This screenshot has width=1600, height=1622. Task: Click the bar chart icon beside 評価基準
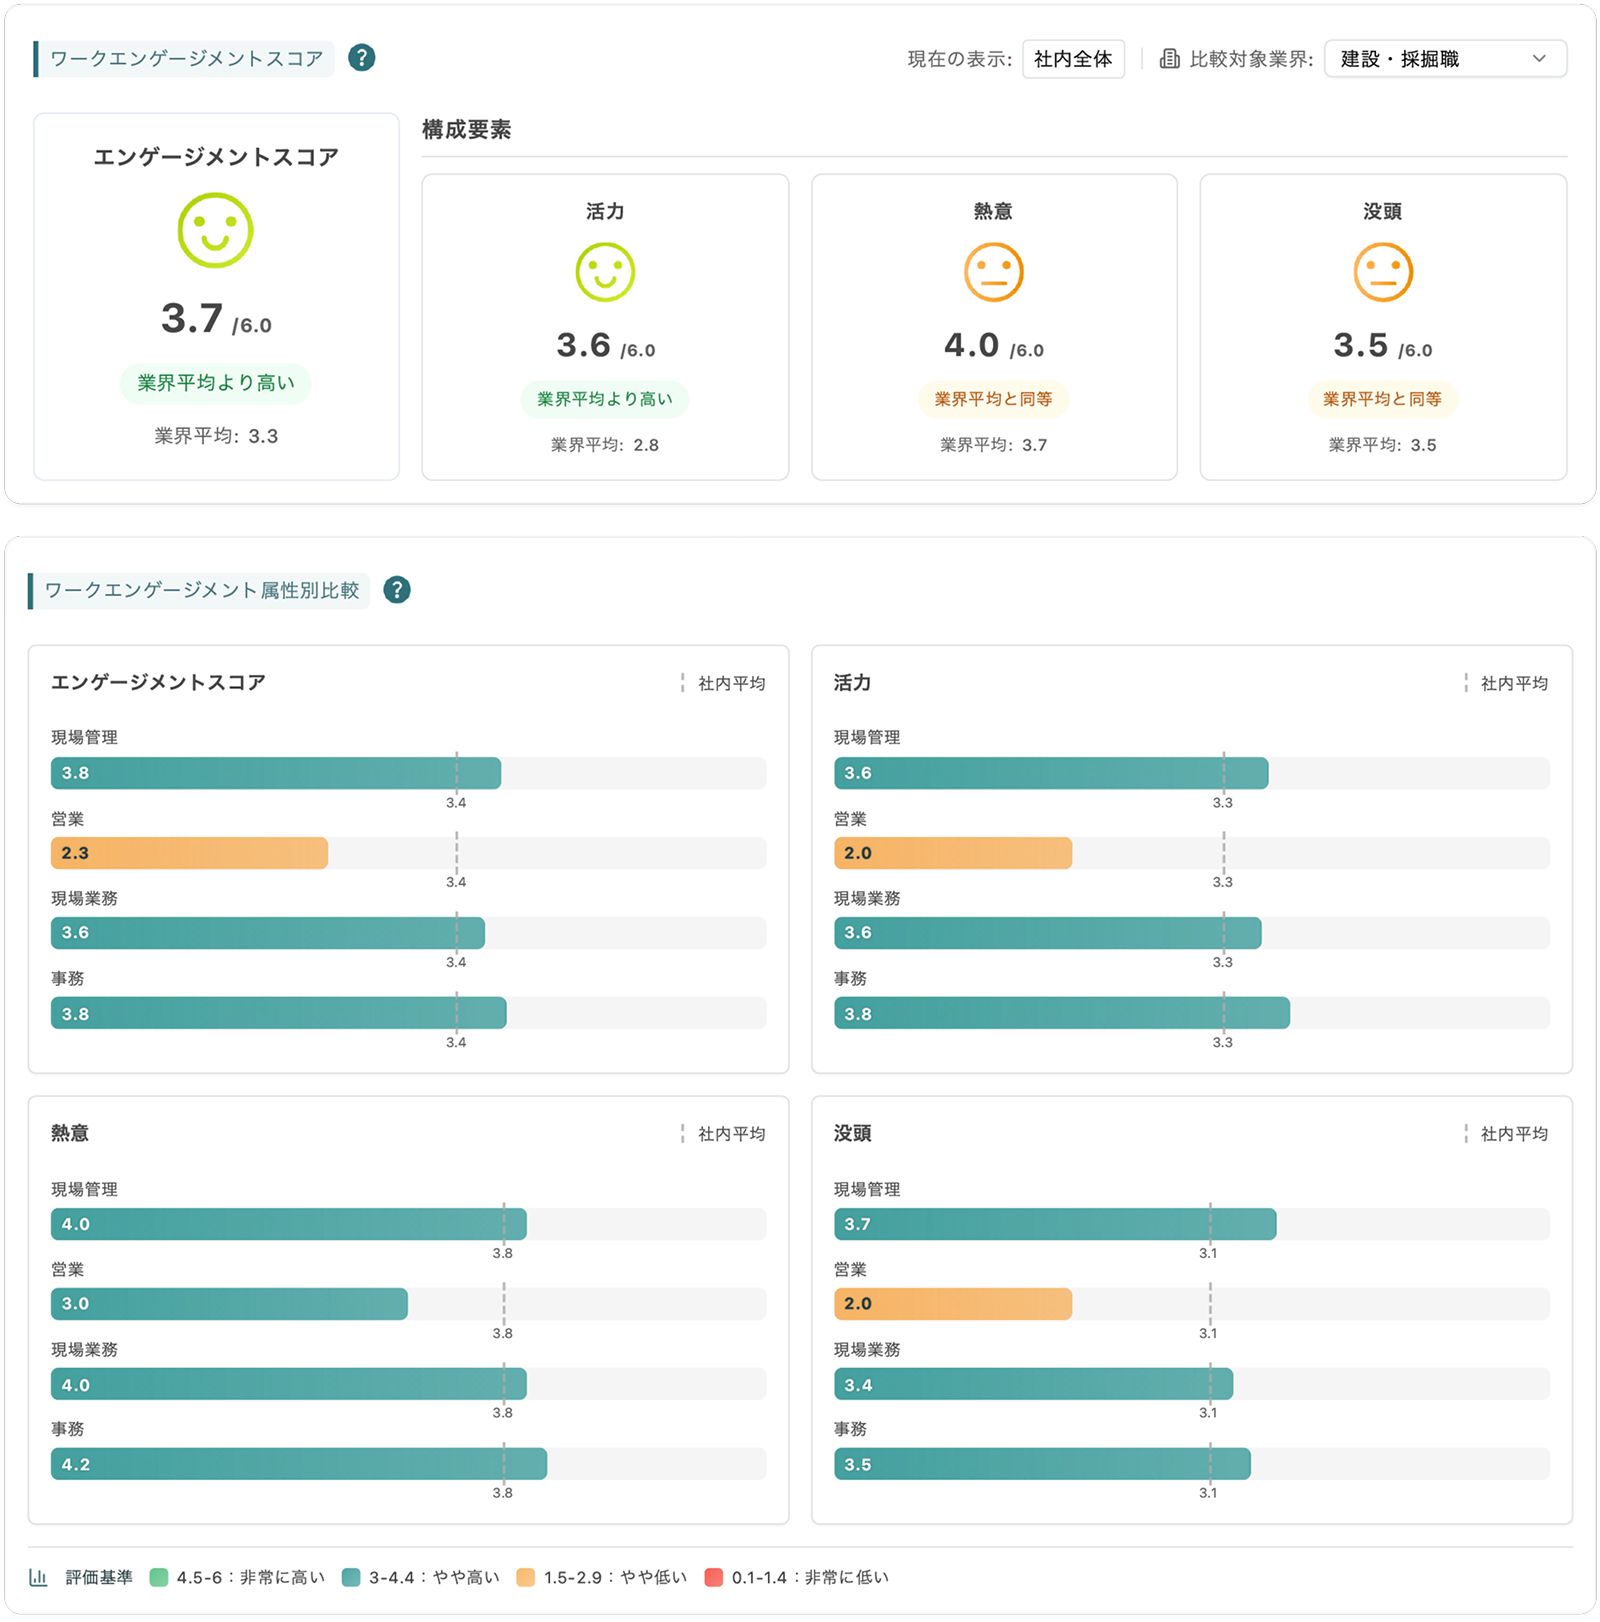pyautogui.click(x=39, y=1577)
